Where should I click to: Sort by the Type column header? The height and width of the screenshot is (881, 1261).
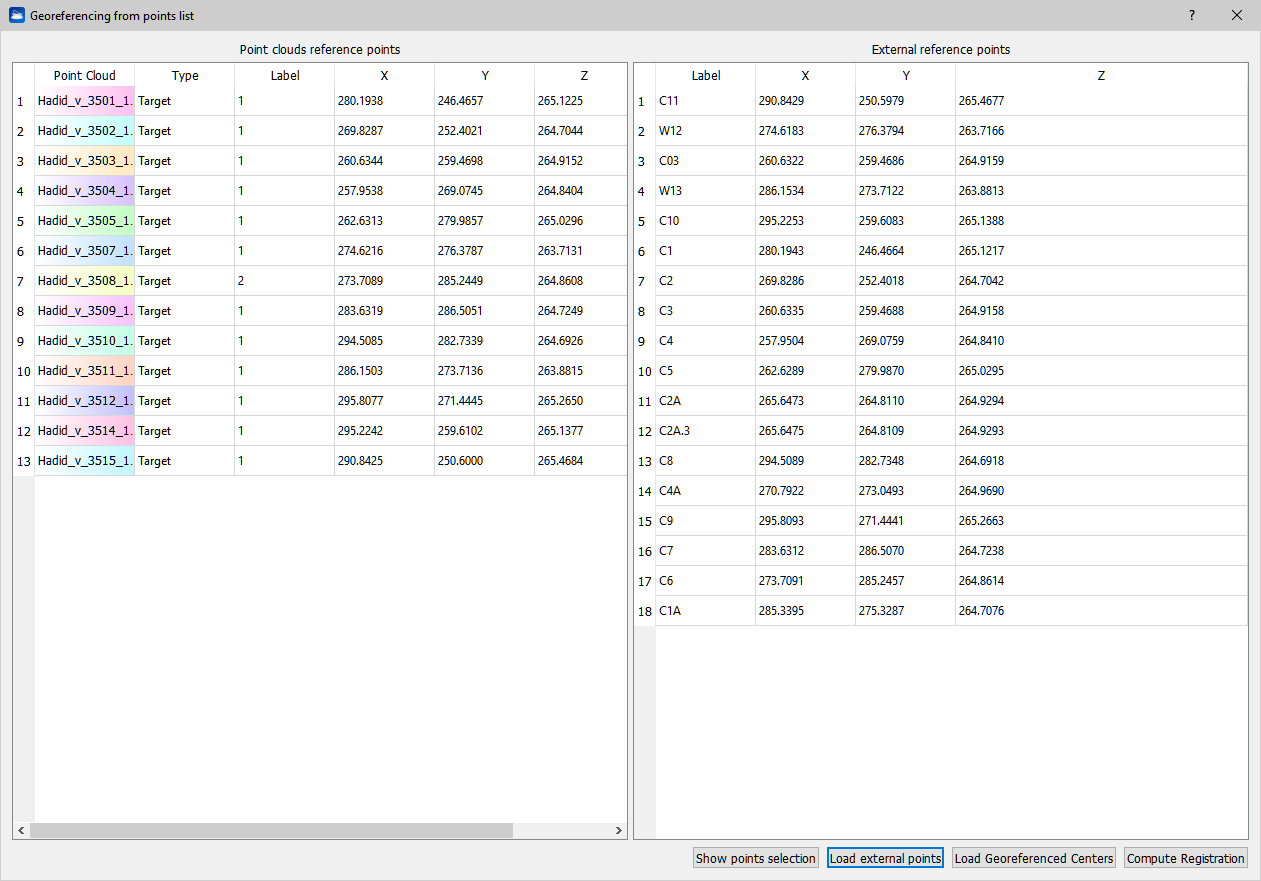tap(185, 76)
